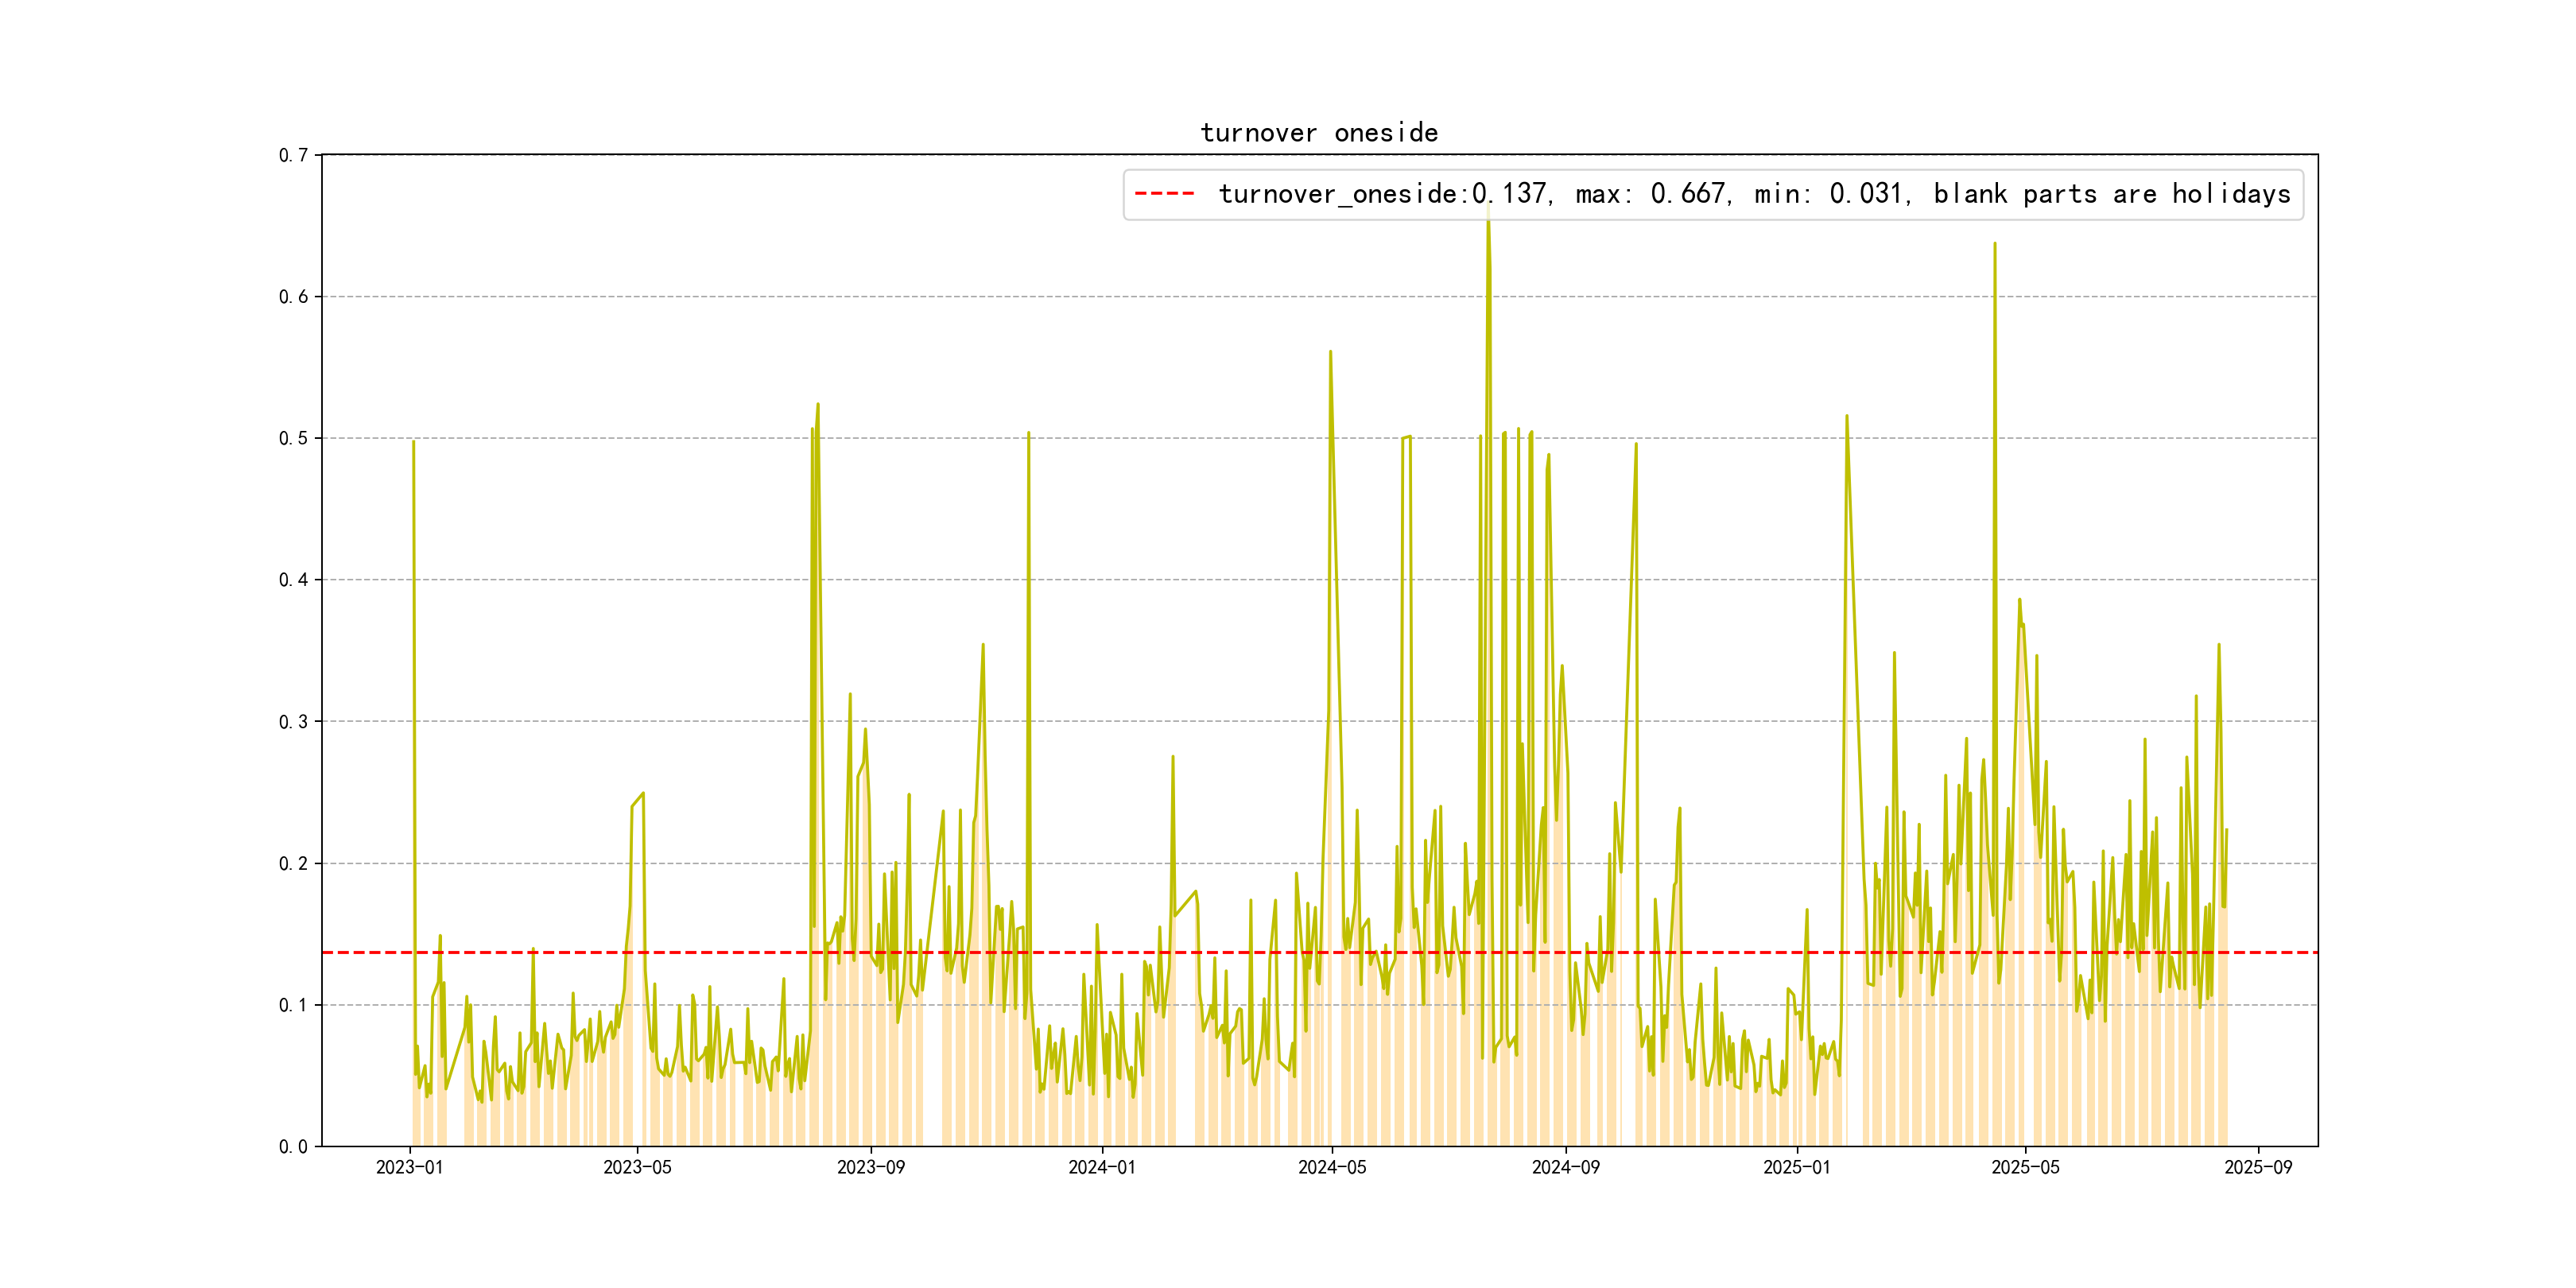Click the 0.1 y-axis tick label

point(293,1005)
